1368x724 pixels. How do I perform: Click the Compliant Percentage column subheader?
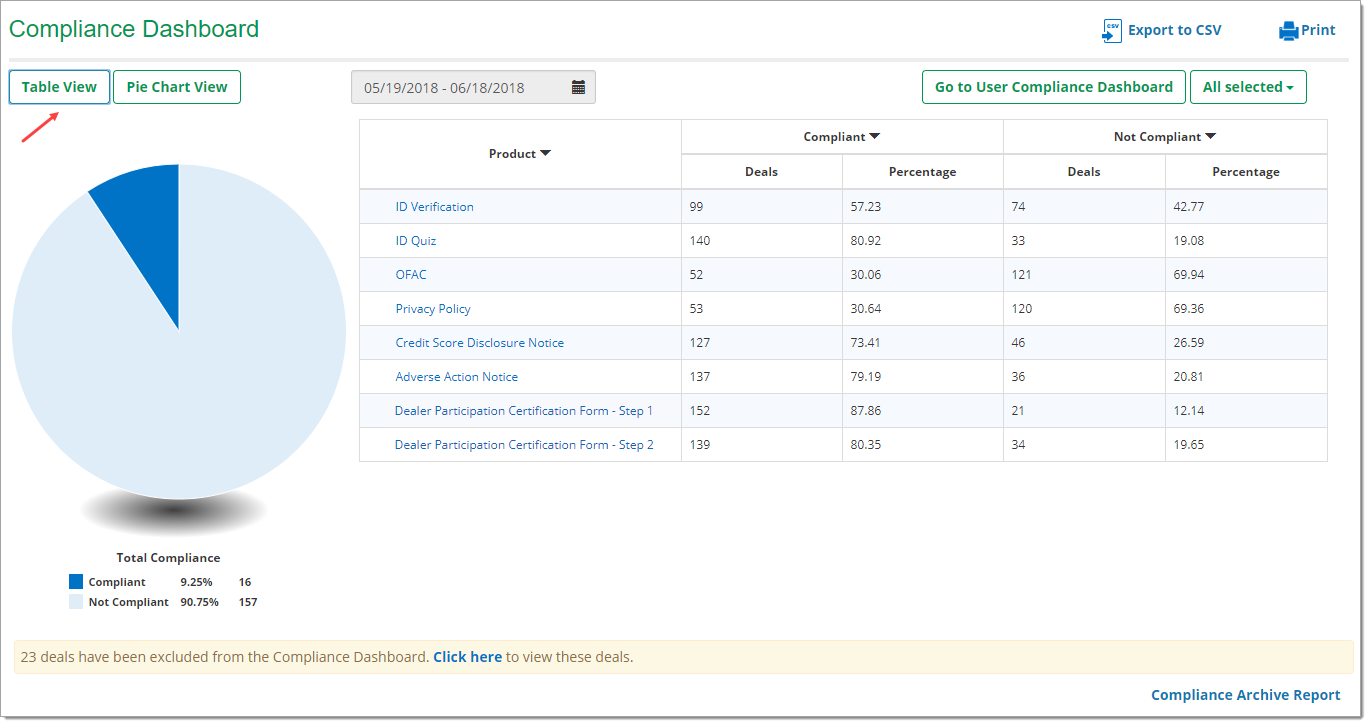click(922, 172)
